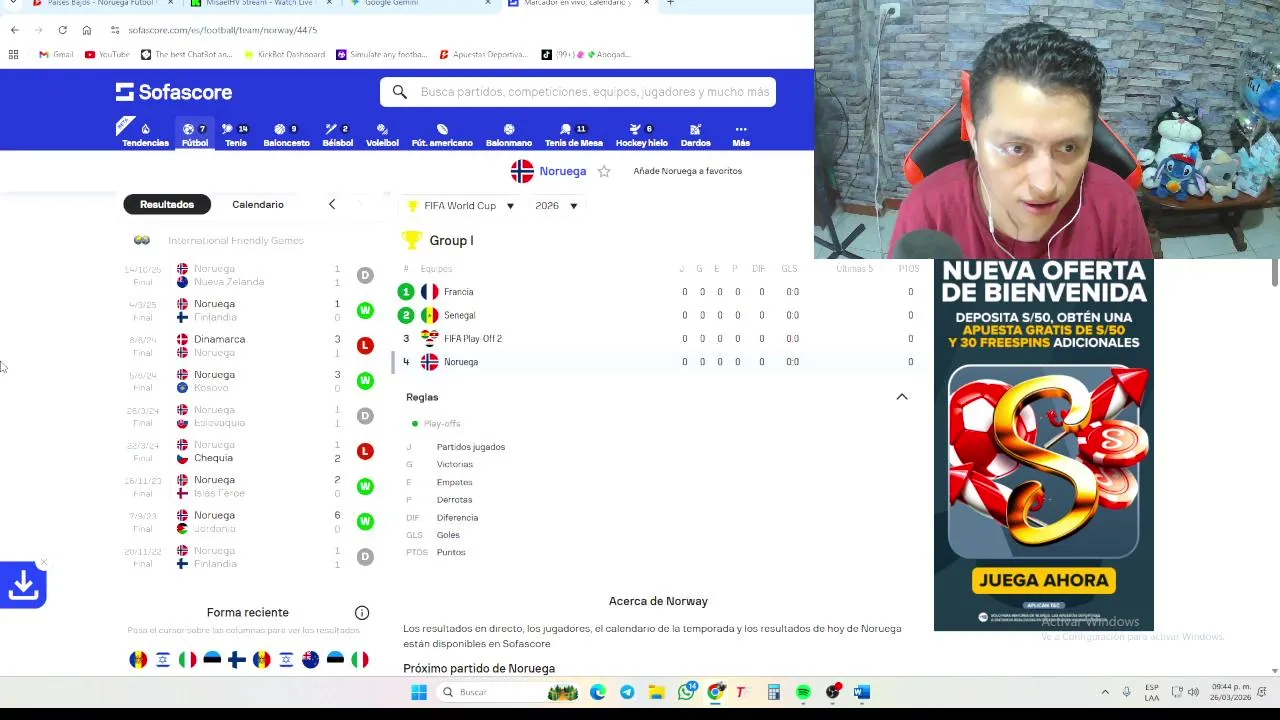Open the Más sports menu

pyautogui.click(x=741, y=135)
